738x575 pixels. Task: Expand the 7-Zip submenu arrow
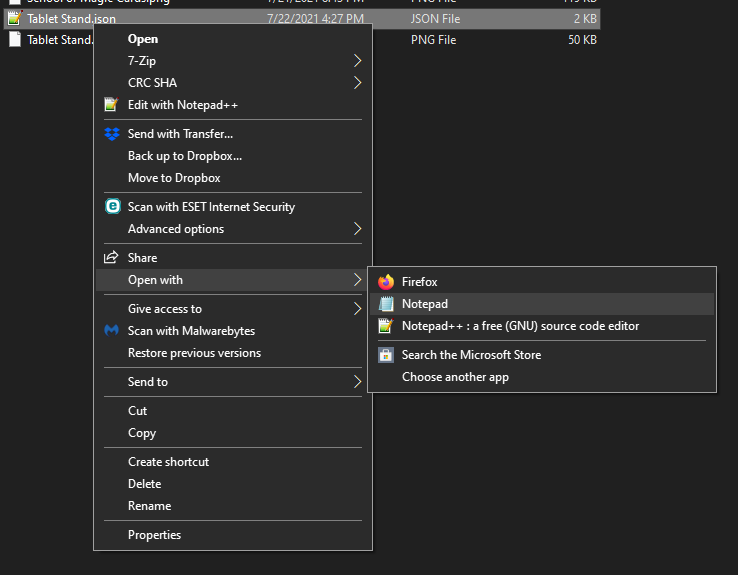coord(358,61)
